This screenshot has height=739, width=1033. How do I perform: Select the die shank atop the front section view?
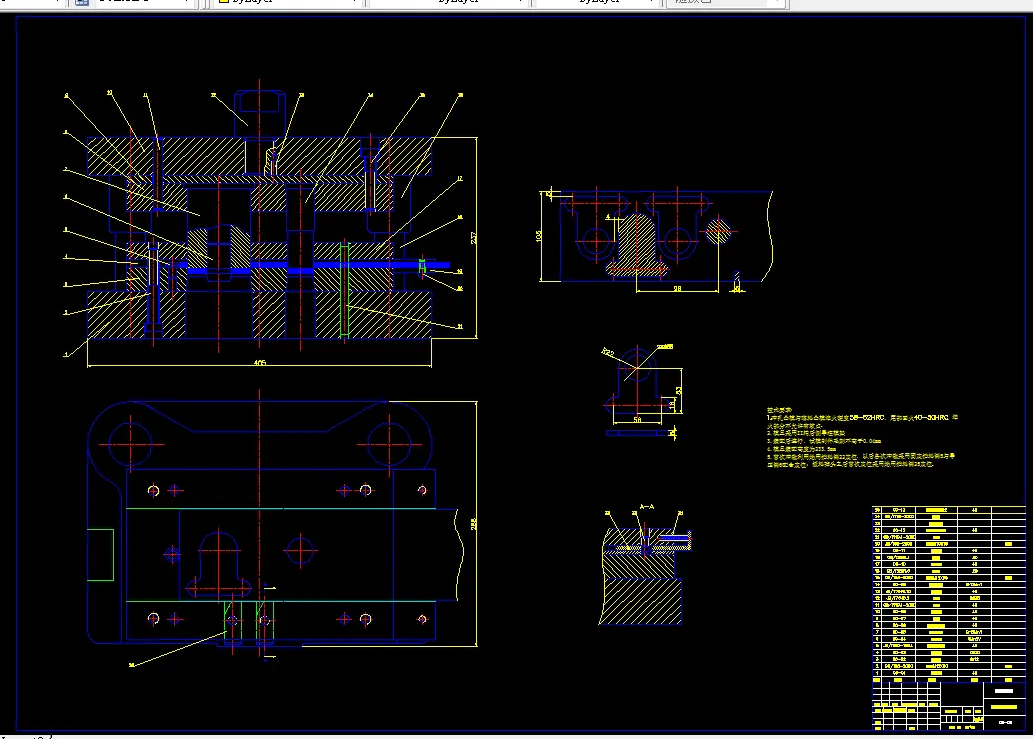point(260,114)
